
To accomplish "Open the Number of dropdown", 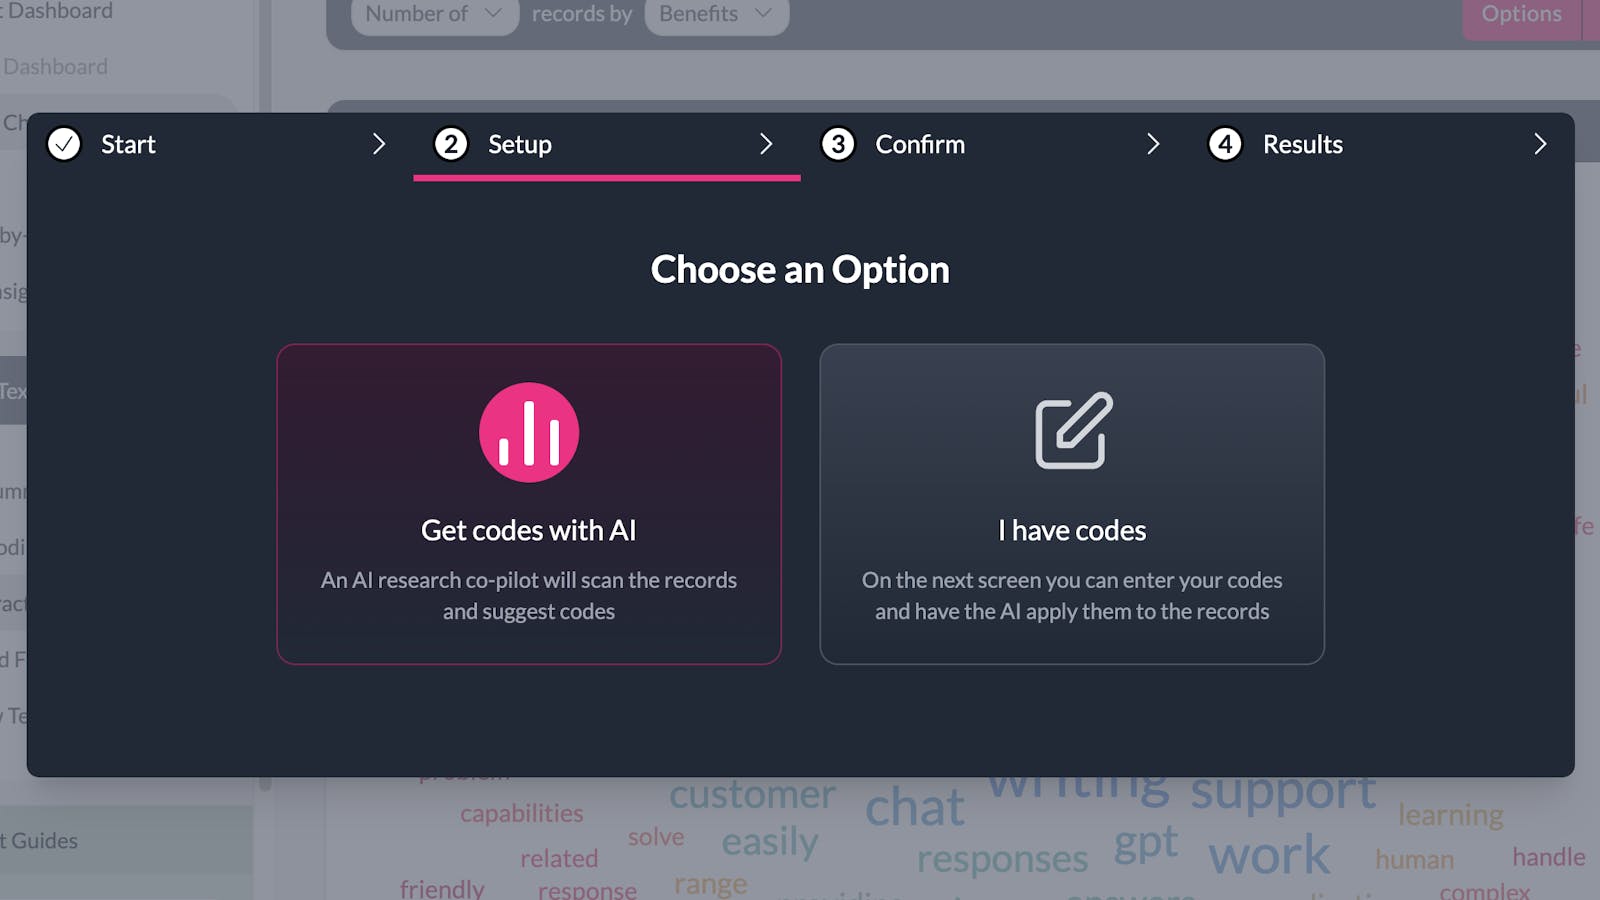I will (433, 14).
